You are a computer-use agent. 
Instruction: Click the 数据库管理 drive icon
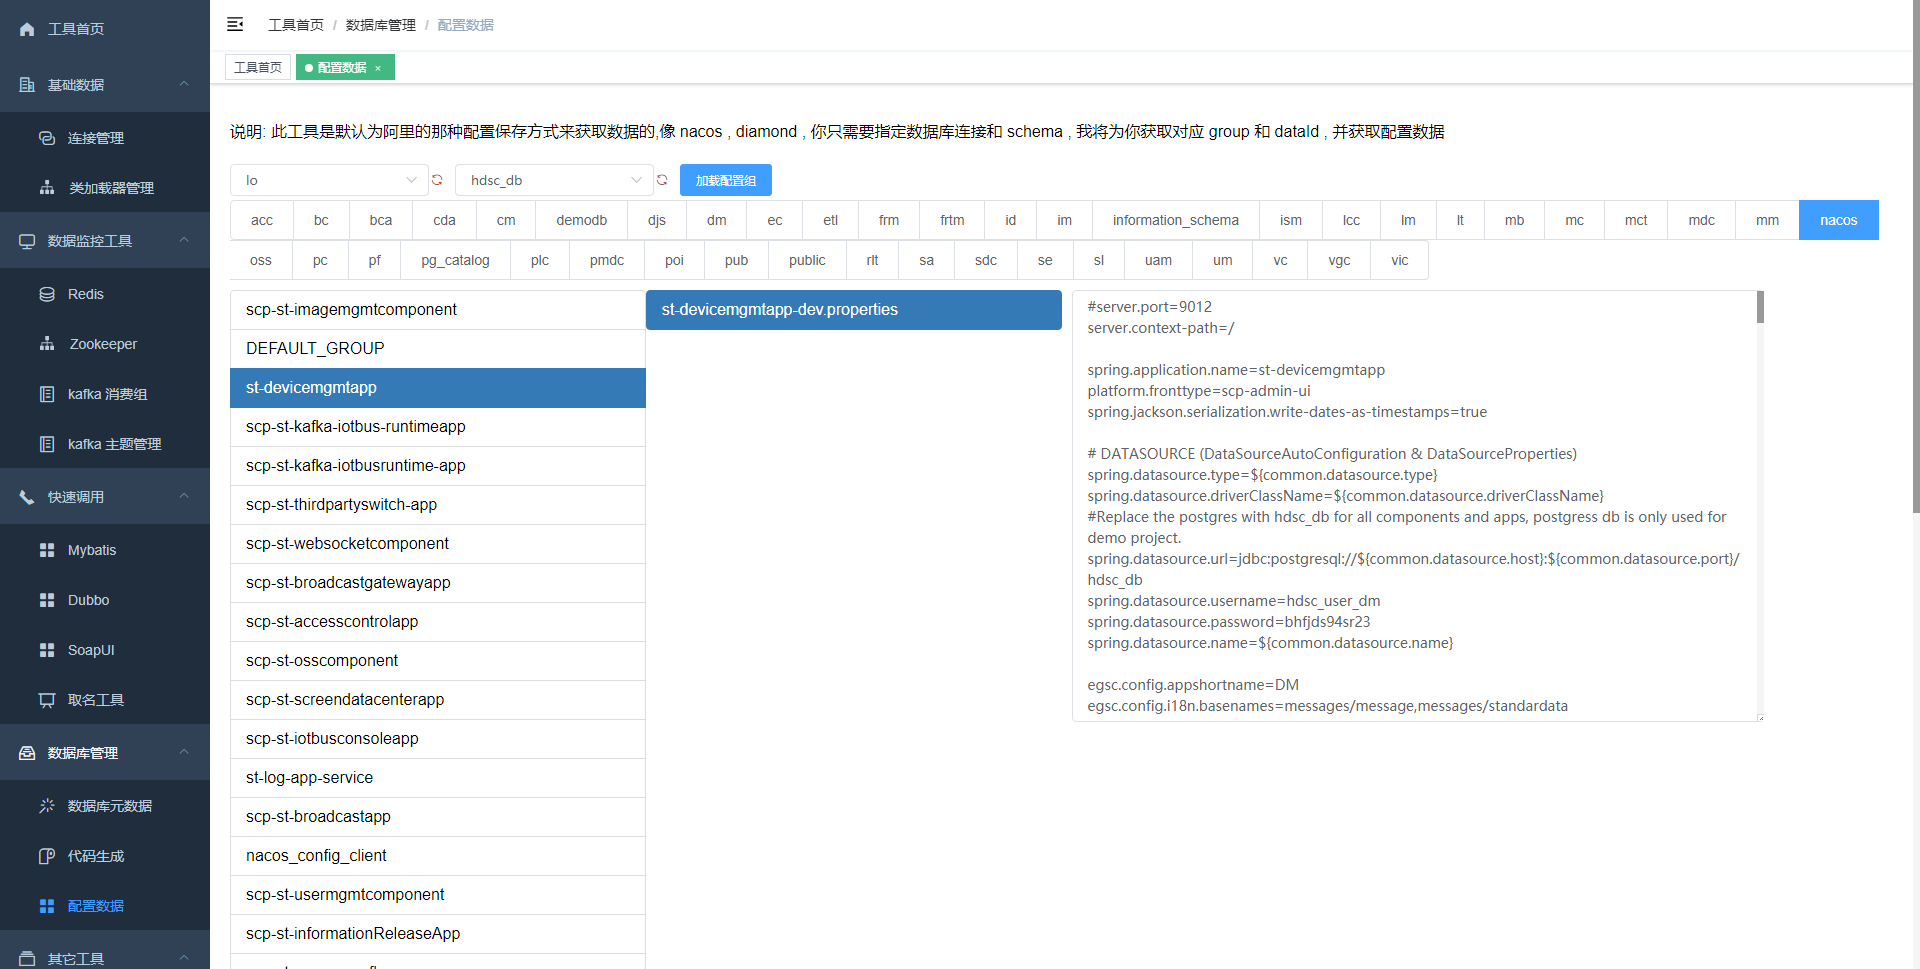click(x=27, y=753)
